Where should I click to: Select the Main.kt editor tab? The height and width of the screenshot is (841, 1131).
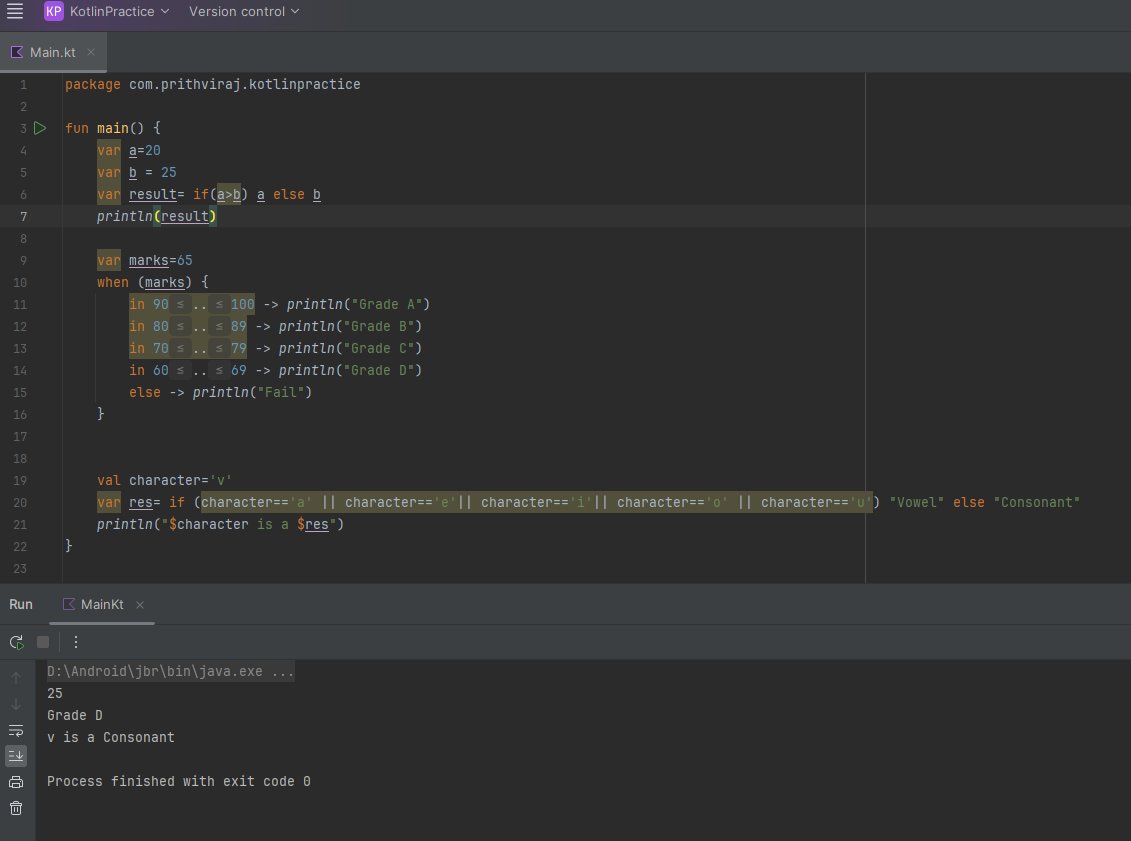[x=53, y=52]
